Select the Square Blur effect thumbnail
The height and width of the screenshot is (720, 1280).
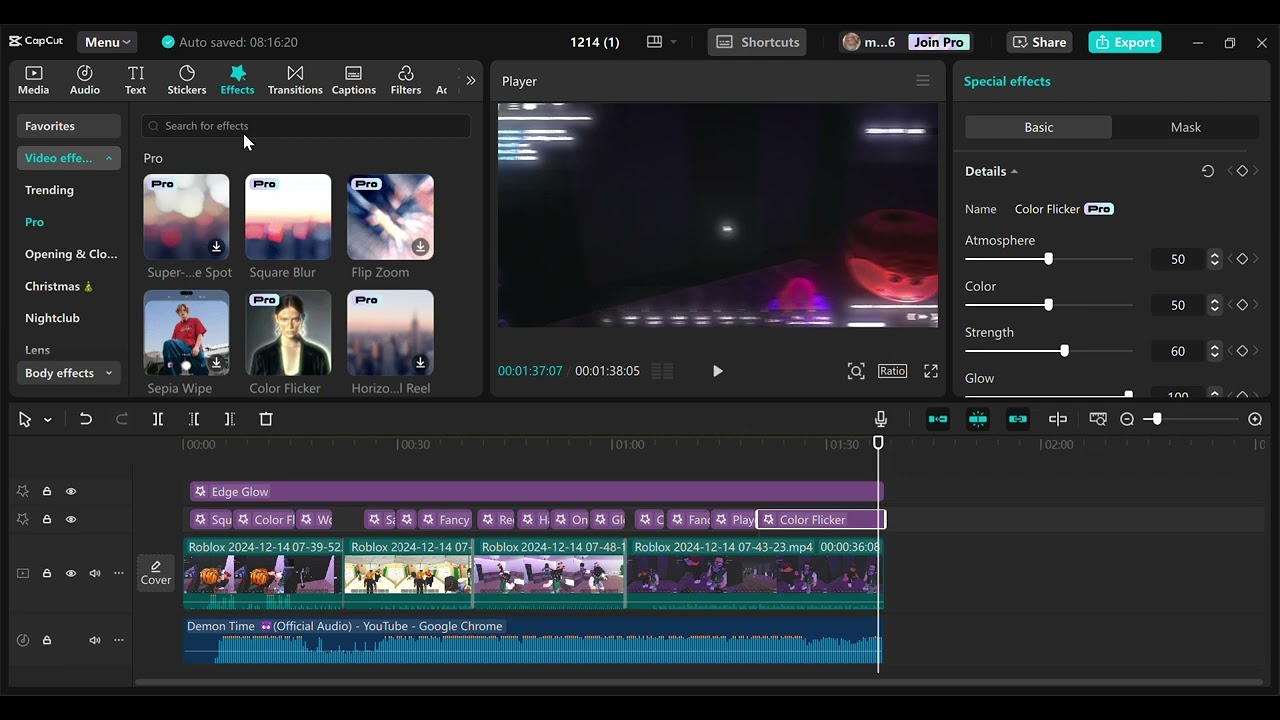pos(288,217)
